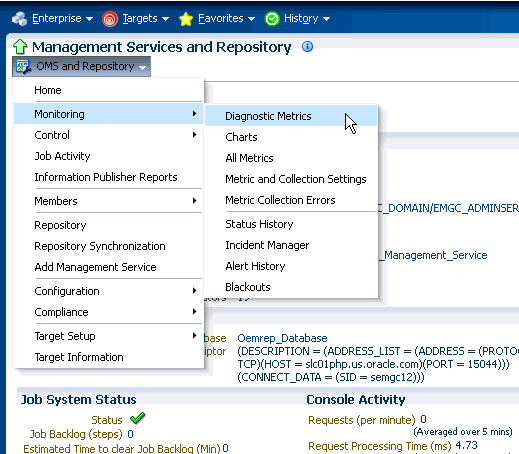Screen dimensions: 519x454
Task: Open Target Information menu item
Action: [108, 357]
